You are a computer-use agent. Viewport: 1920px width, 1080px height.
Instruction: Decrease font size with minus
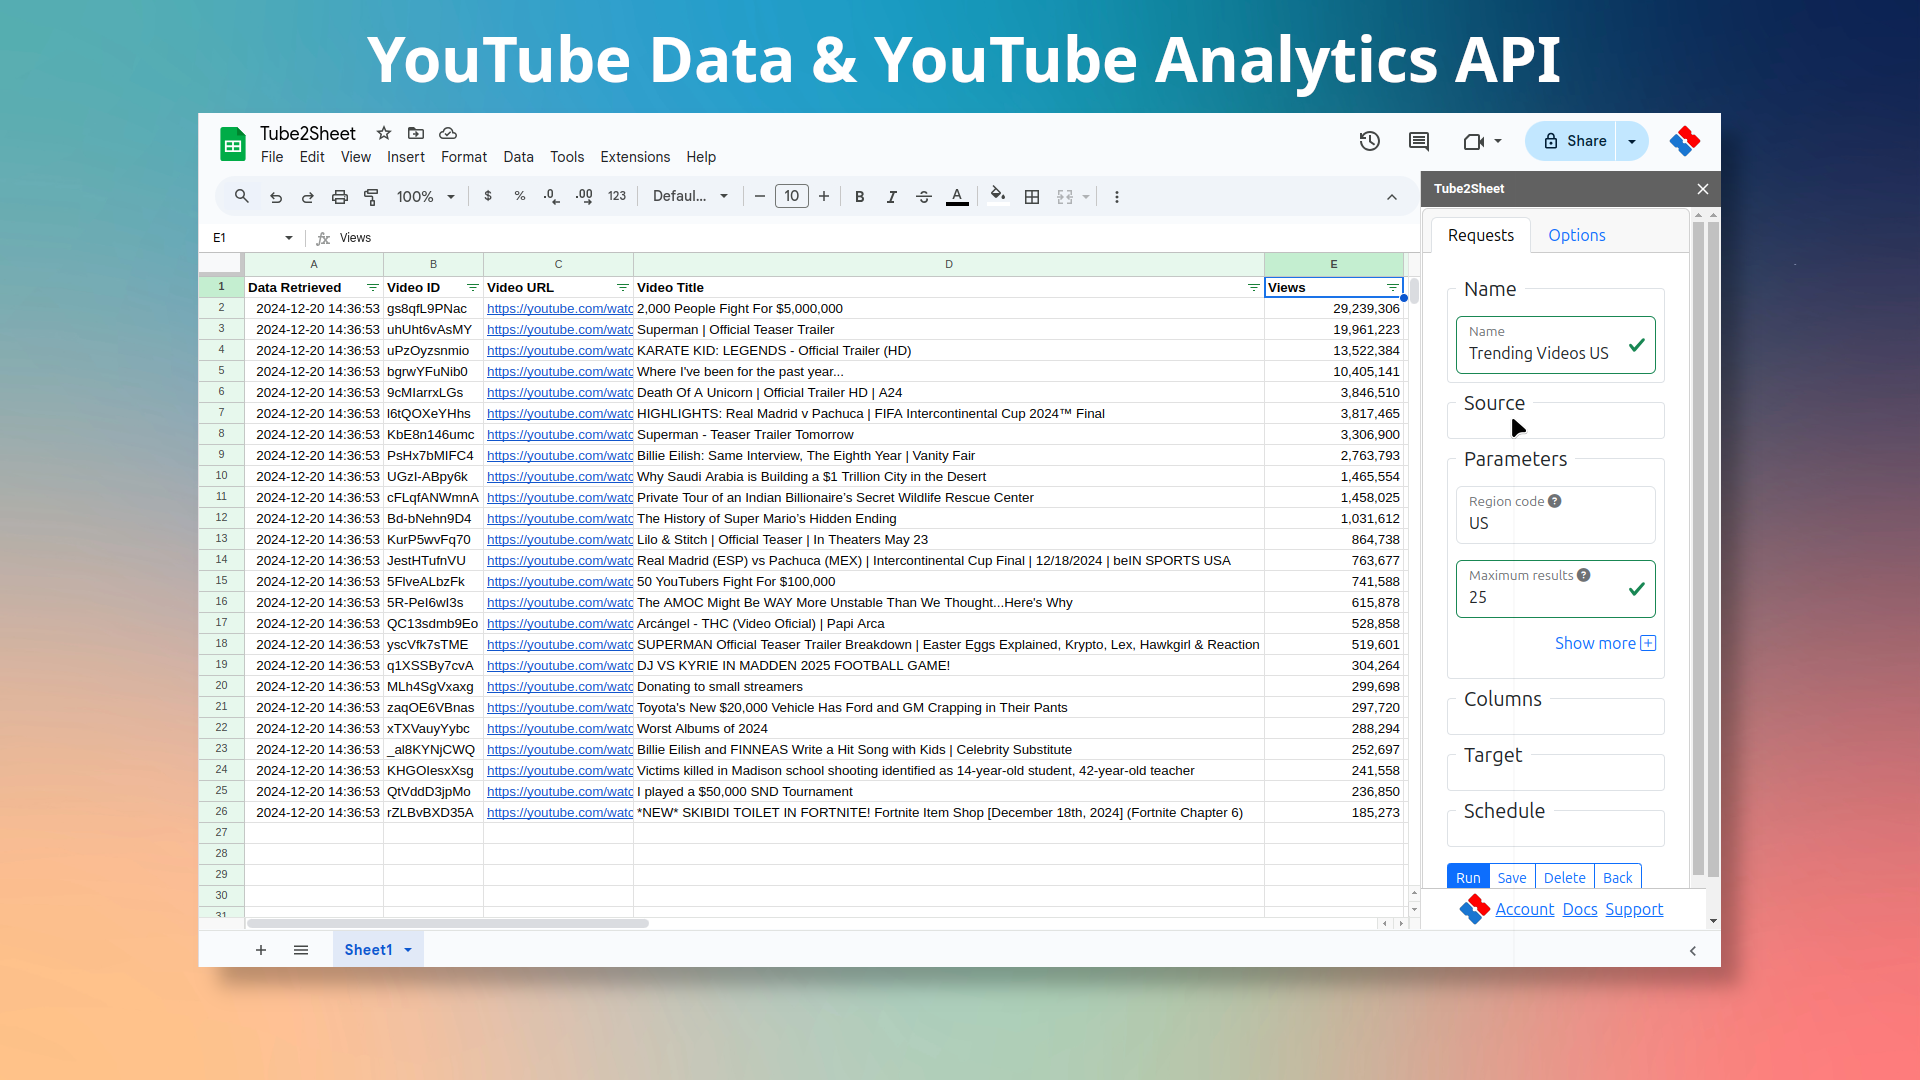(x=760, y=196)
